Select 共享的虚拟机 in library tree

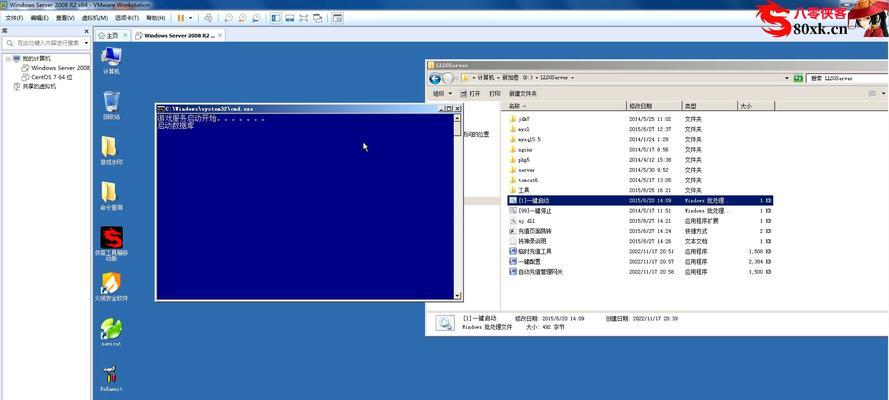click(x=35, y=86)
